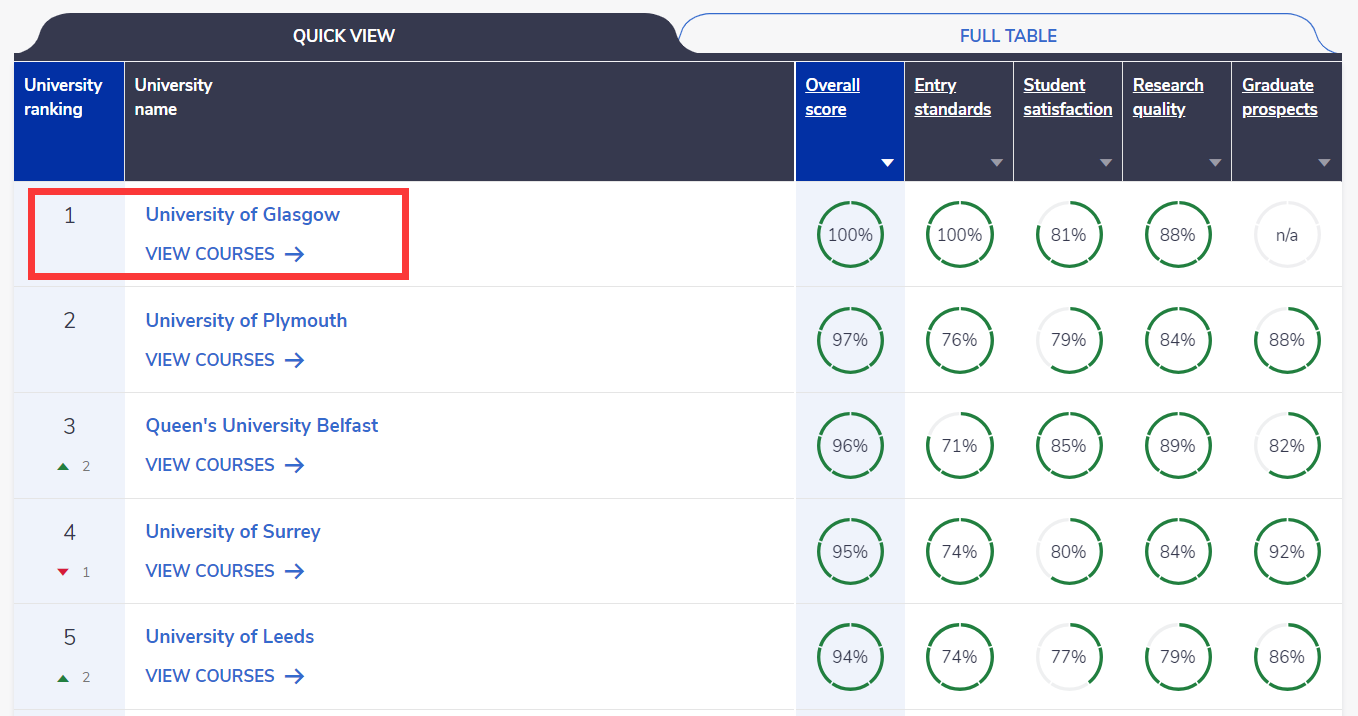
Task: Click sort arrow under Overall score
Action: [x=887, y=163]
